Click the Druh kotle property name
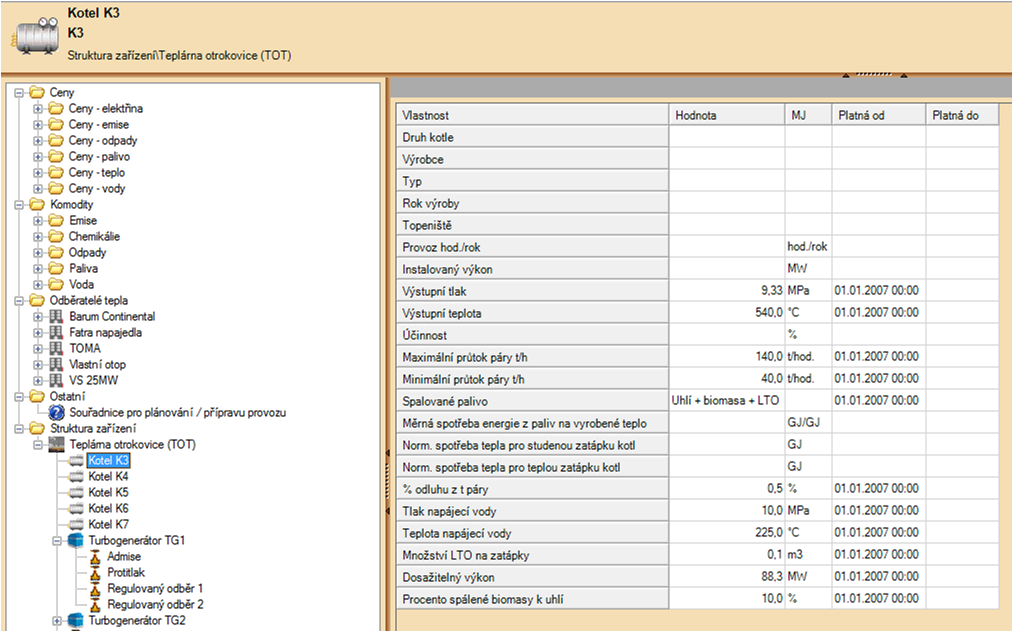The height and width of the screenshot is (631, 1013). (428, 138)
